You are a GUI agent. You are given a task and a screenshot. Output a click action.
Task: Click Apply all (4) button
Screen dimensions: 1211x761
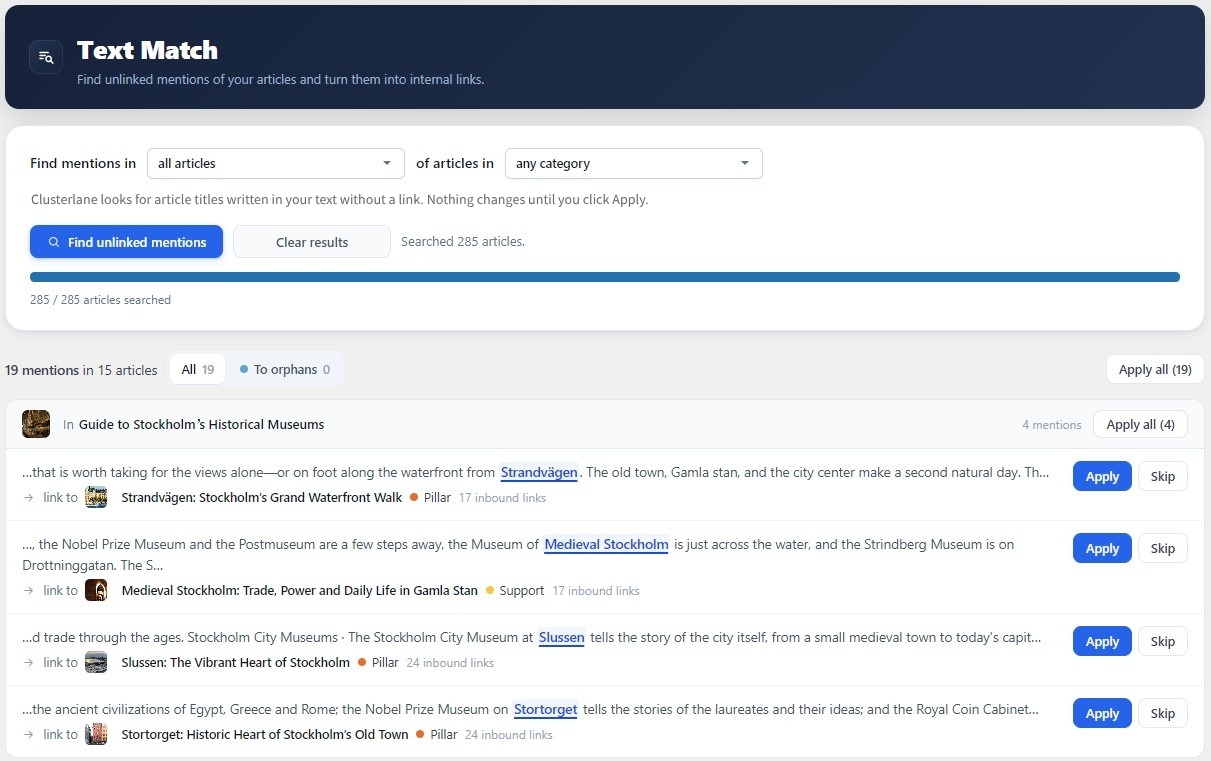[x=1140, y=424]
